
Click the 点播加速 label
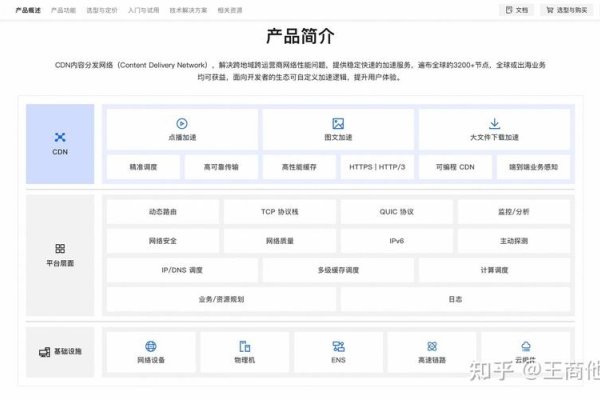[x=182, y=137]
